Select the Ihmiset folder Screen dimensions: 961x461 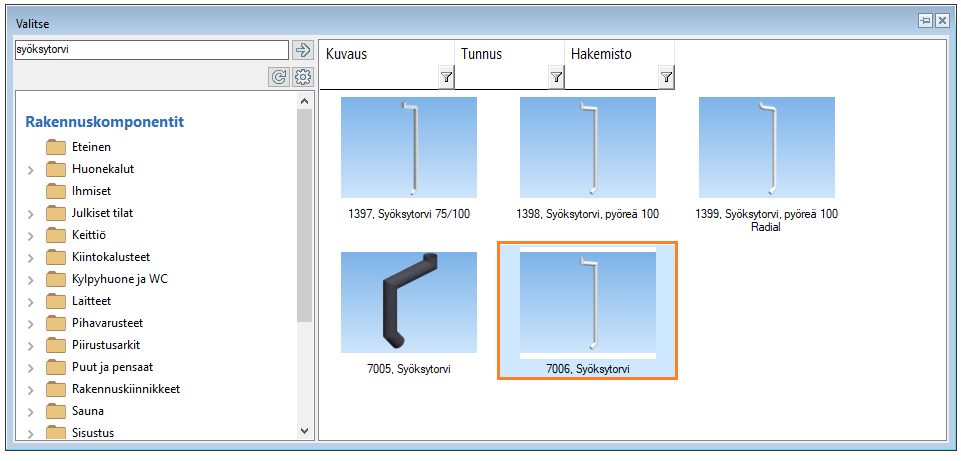(x=91, y=191)
